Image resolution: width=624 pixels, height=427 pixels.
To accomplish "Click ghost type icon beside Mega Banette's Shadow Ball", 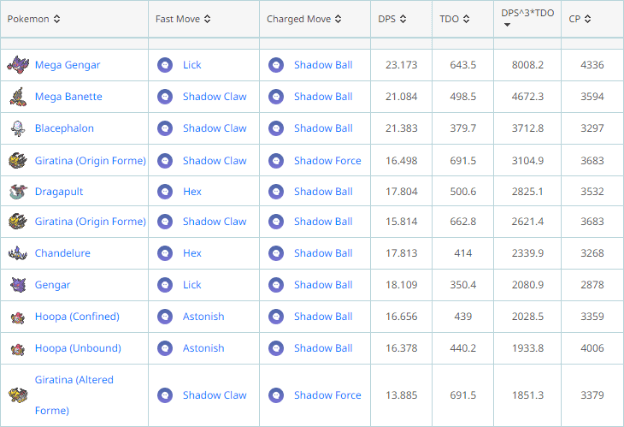I will pyautogui.click(x=276, y=97).
